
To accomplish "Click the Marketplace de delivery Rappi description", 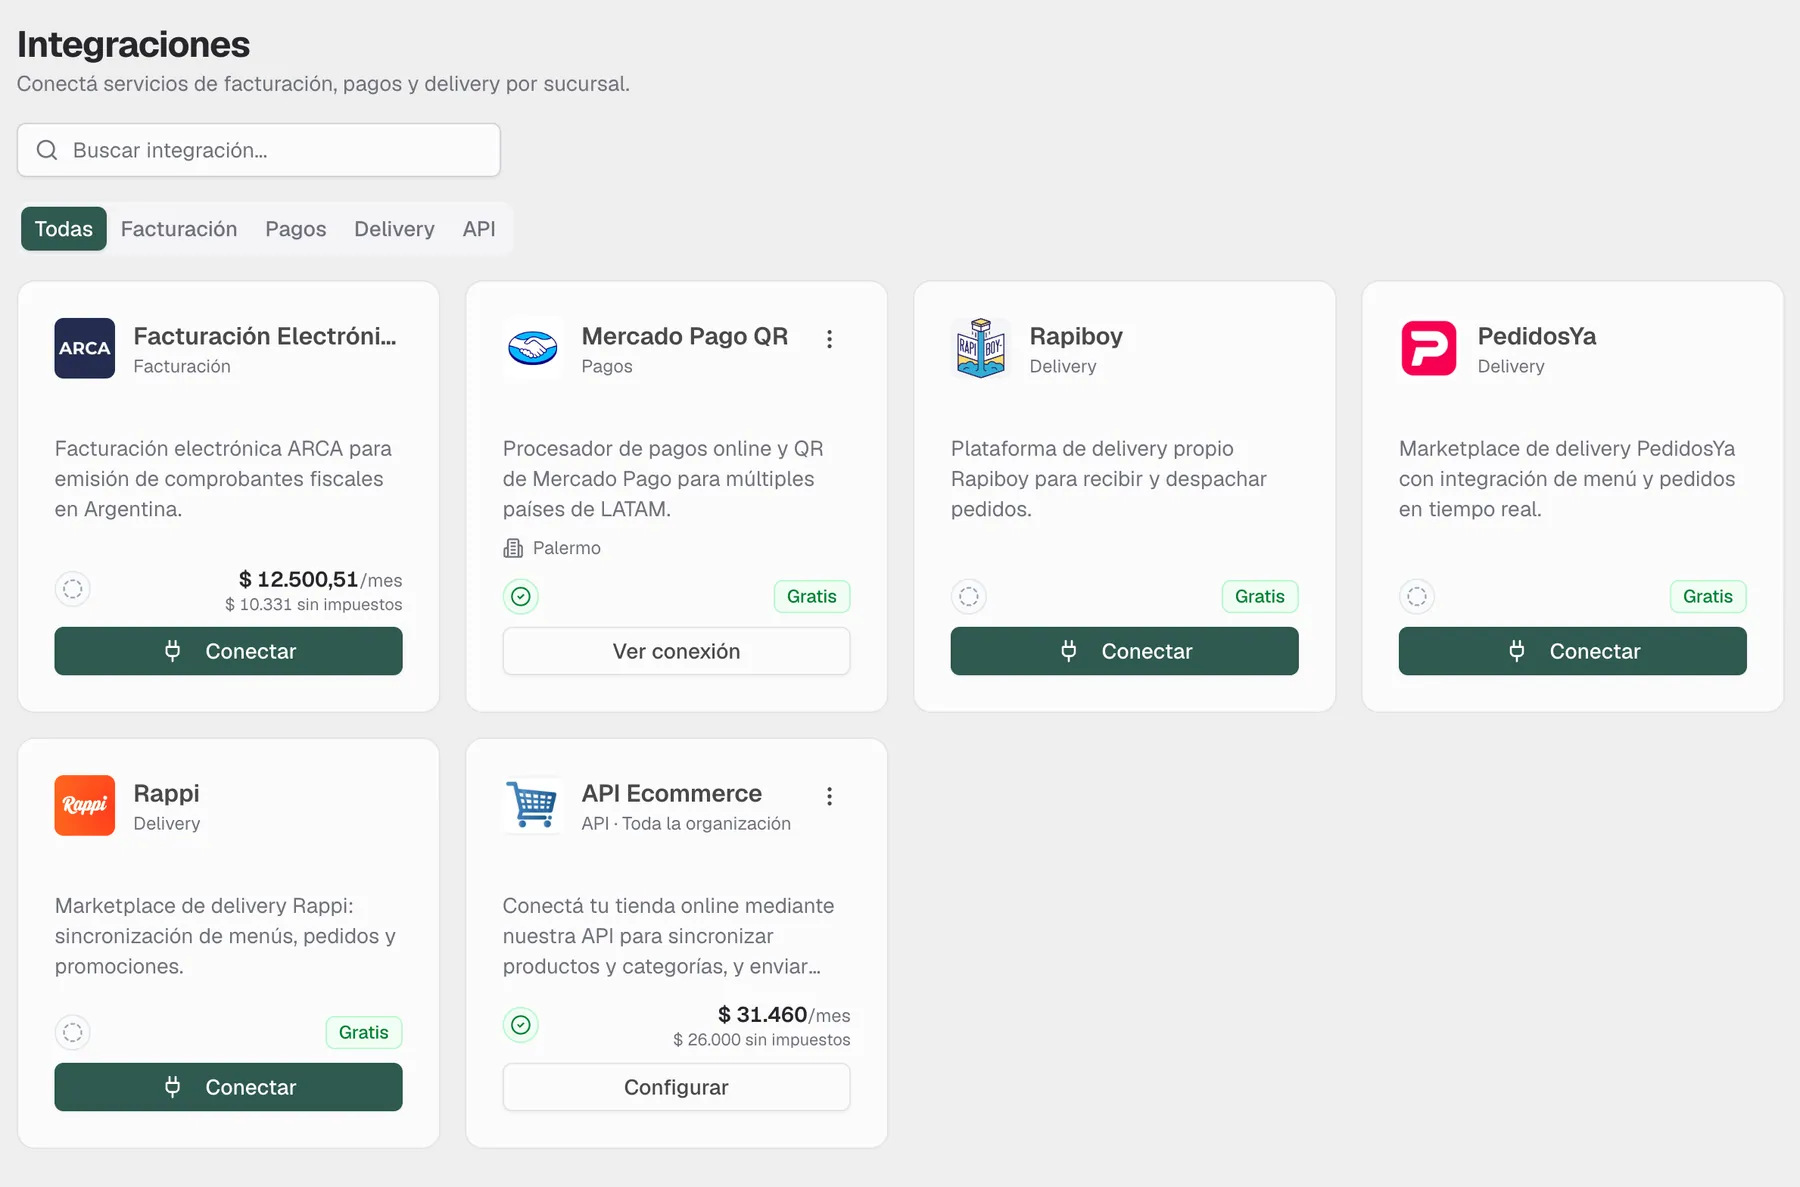I will click(225, 936).
